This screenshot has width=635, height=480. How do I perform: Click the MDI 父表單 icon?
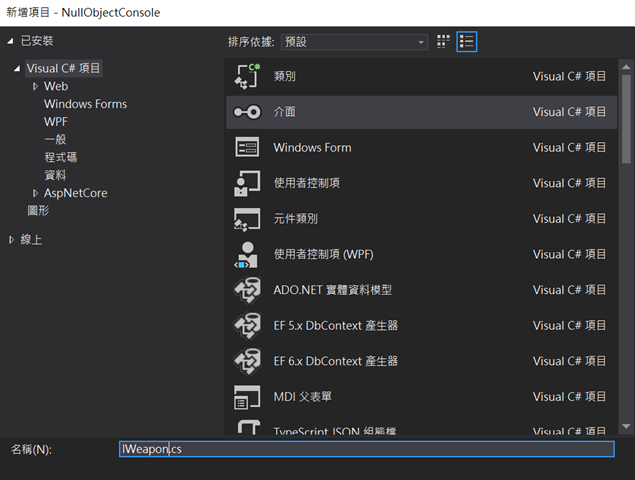(x=247, y=397)
